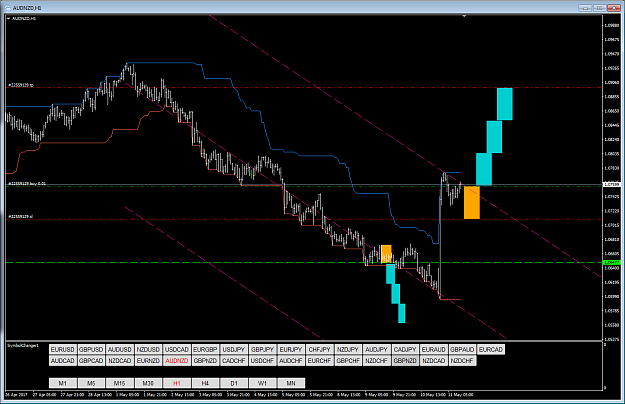Click the chart shift triangle marker

[x=464, y=16]
